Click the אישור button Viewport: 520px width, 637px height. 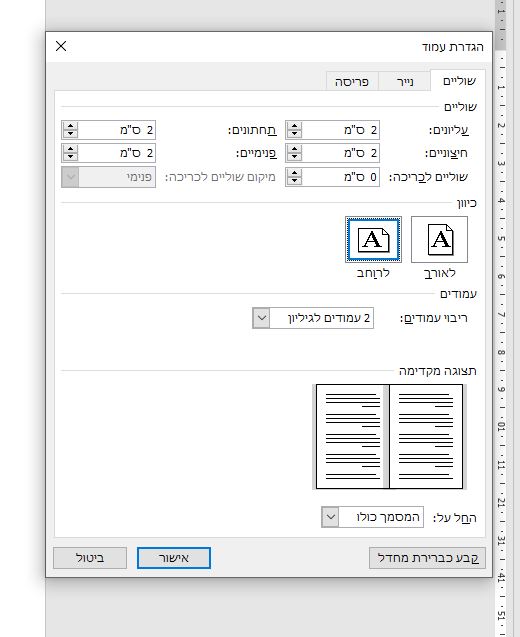click(174, 558)
